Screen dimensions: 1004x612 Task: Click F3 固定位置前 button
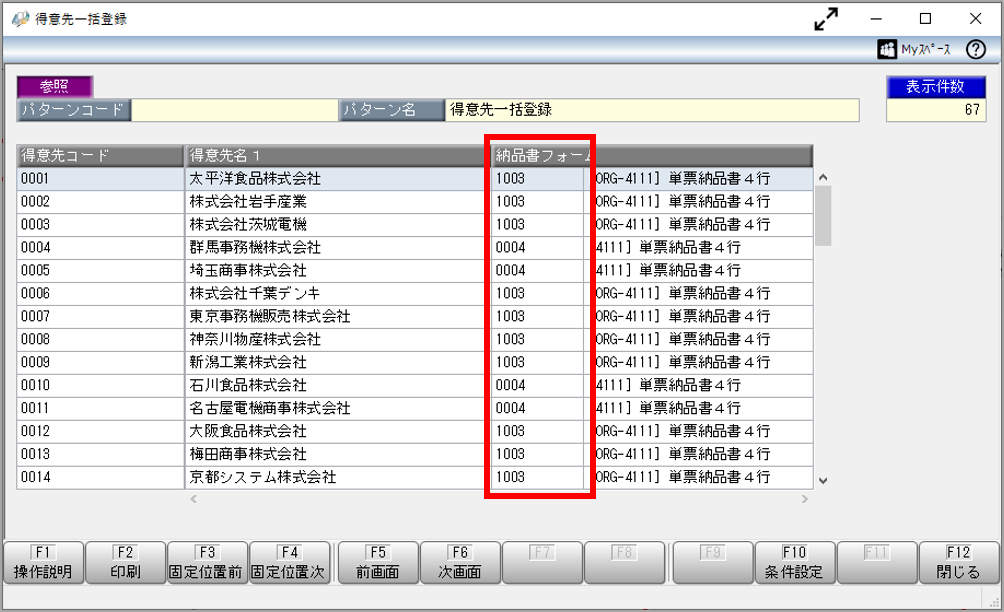tap(207, 563)
